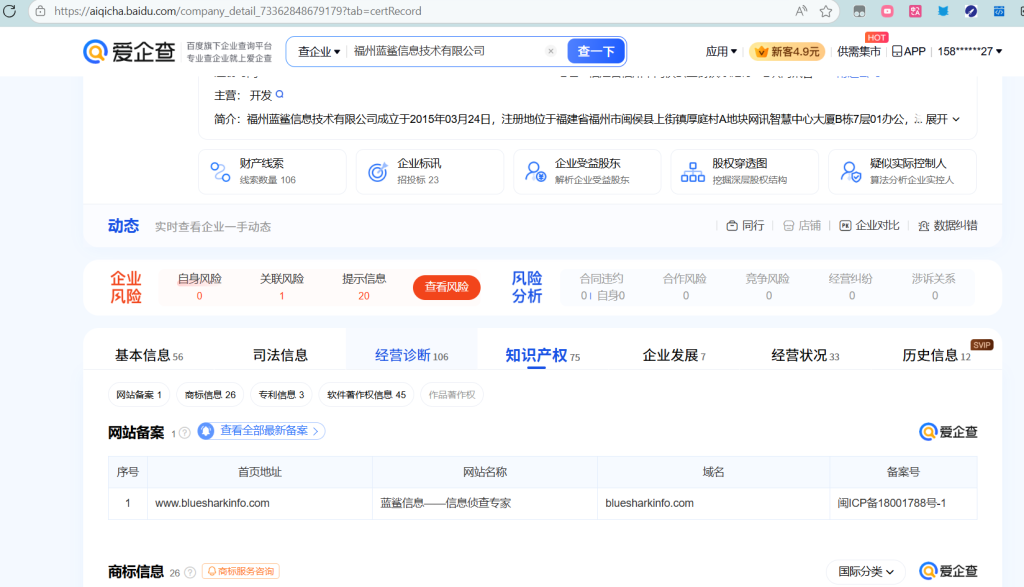Image resolution: width=1024 pixels, height=587 pixels.
Task: Open 财产线索 property clues card
Action: point(272,171)
